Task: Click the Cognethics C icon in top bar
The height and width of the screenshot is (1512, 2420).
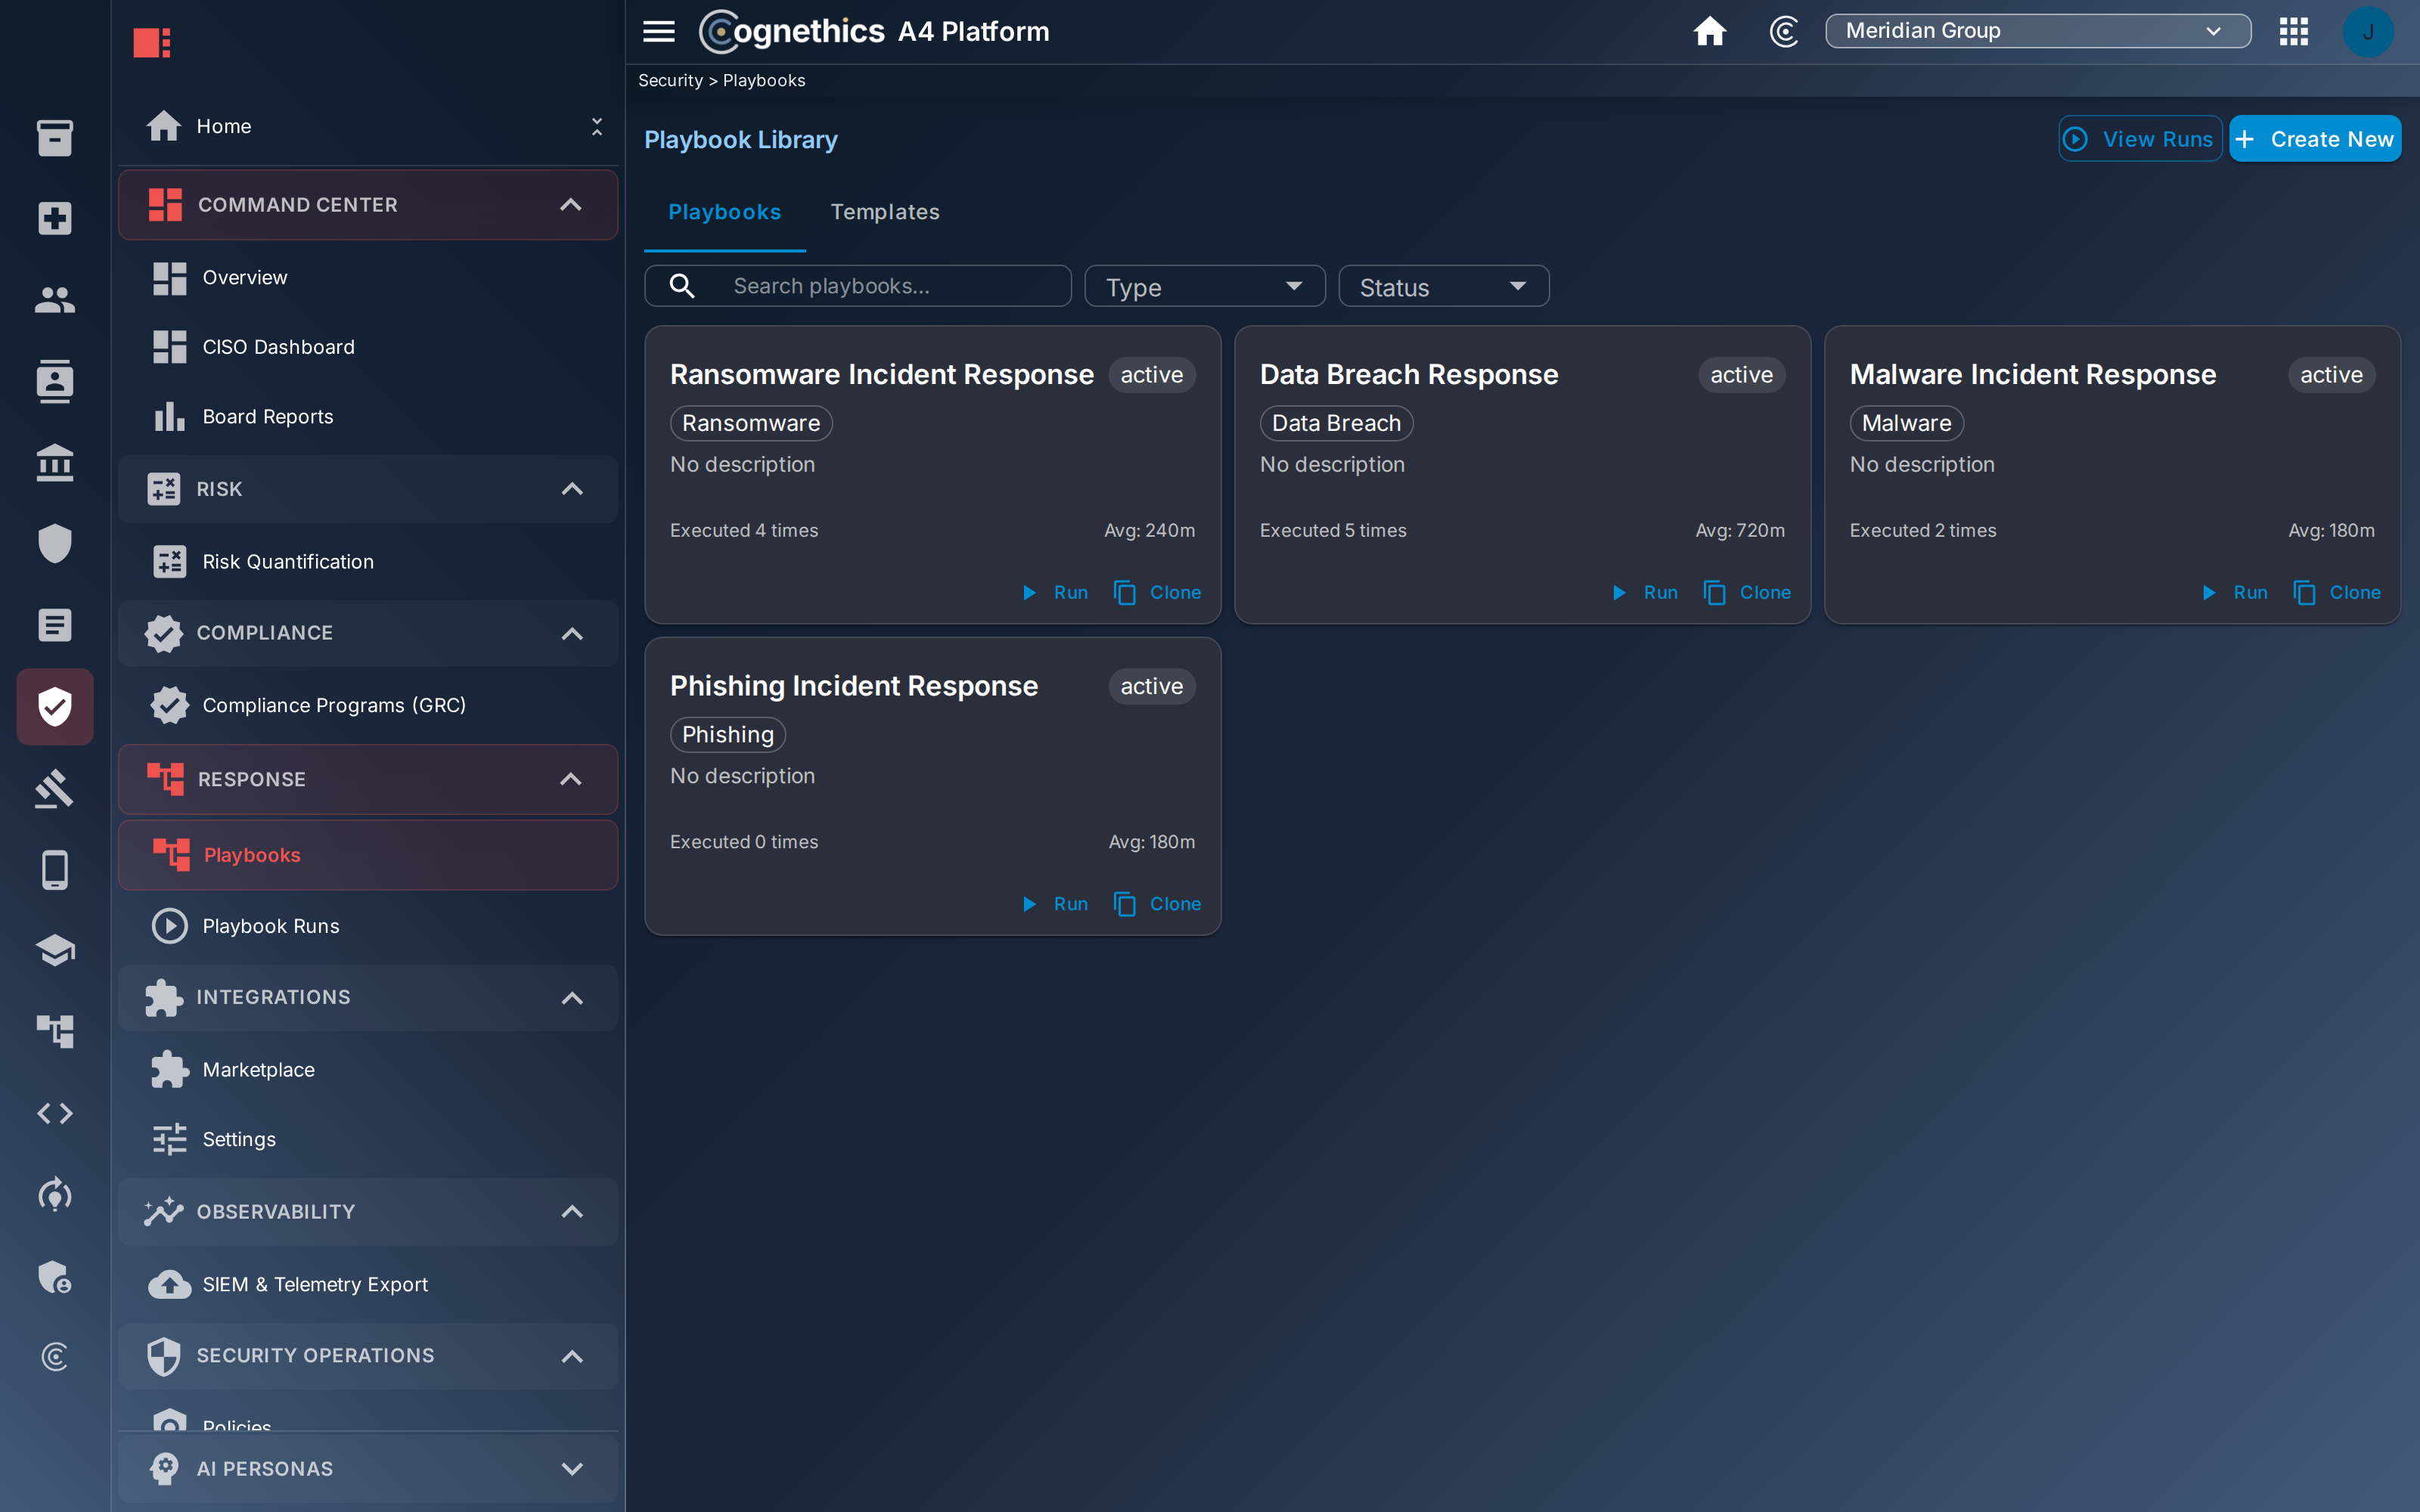Action: point(1784,31)
